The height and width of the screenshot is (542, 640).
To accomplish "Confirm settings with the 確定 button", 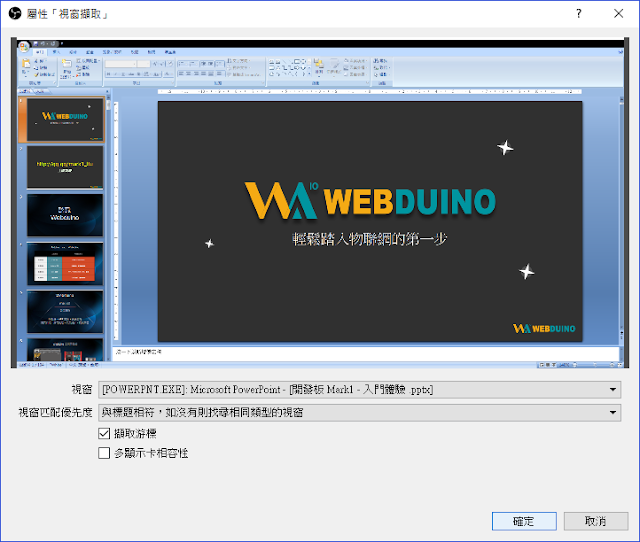I will click(524, 521).
